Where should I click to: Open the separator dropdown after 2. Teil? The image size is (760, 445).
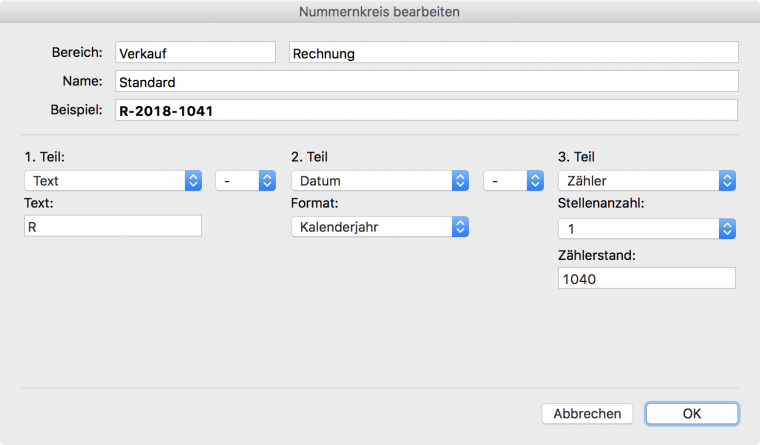point(513,181)
